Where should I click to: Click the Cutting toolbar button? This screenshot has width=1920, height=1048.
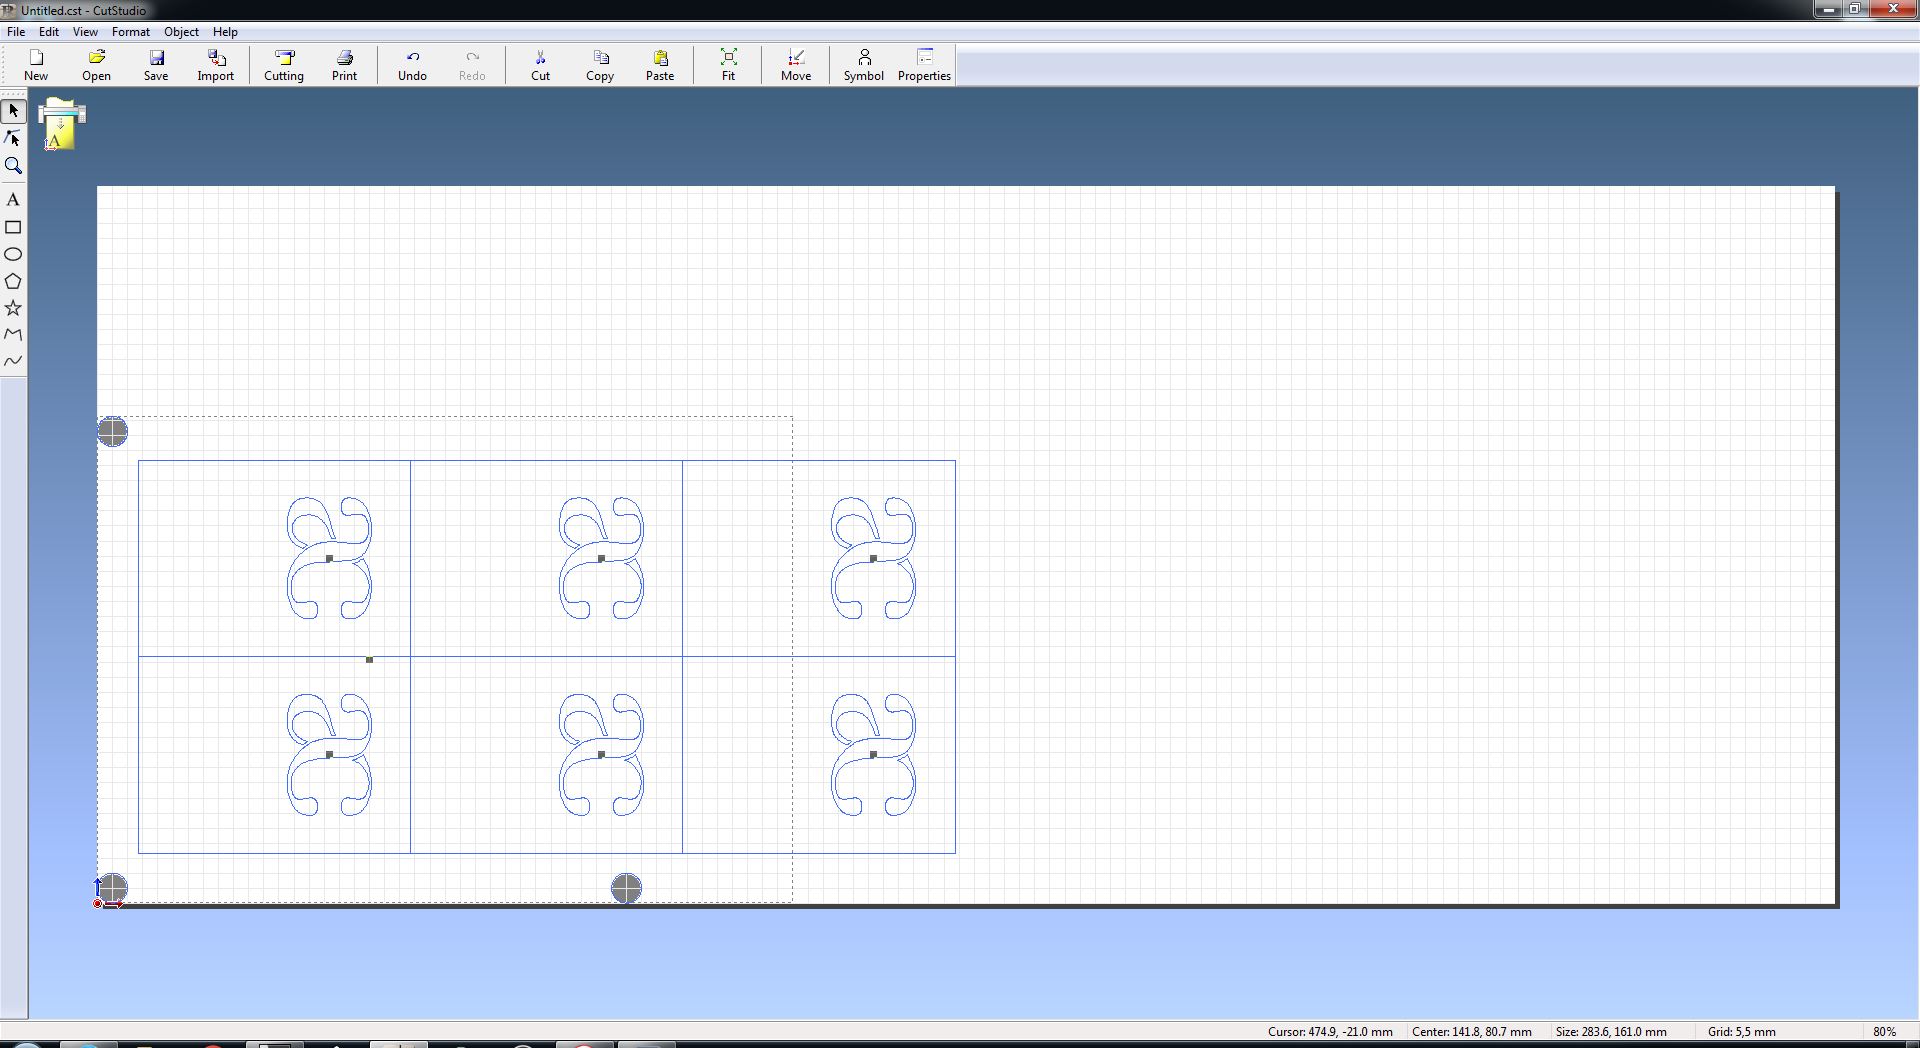(x=284, y=65)
